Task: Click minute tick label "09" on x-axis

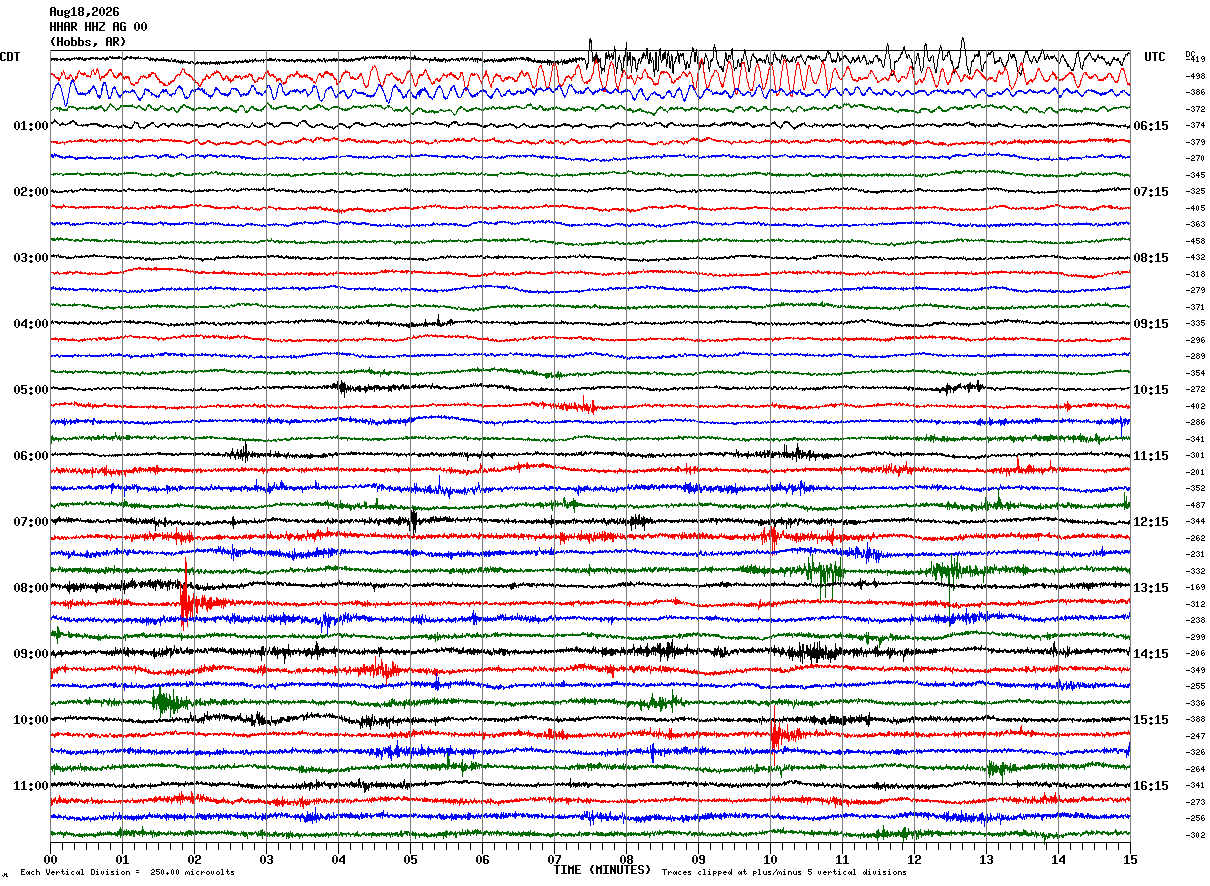Action: 698,859
